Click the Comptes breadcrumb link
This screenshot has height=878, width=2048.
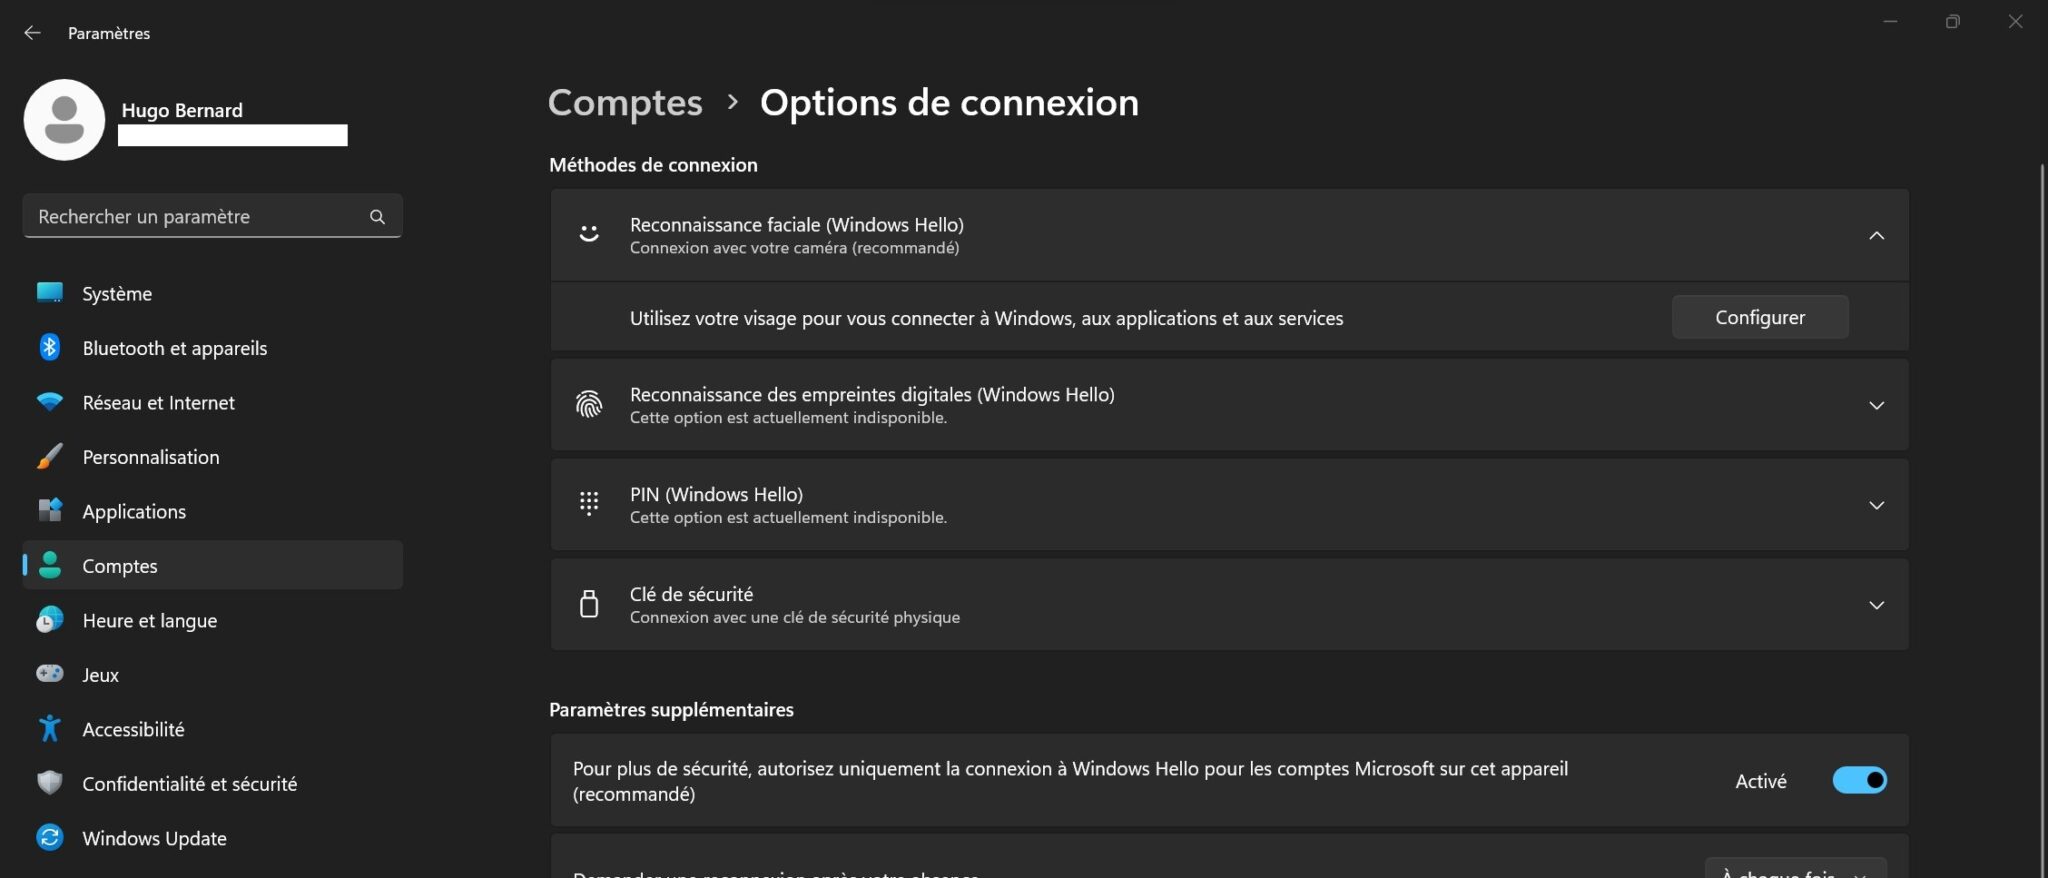tap(624, 102)
